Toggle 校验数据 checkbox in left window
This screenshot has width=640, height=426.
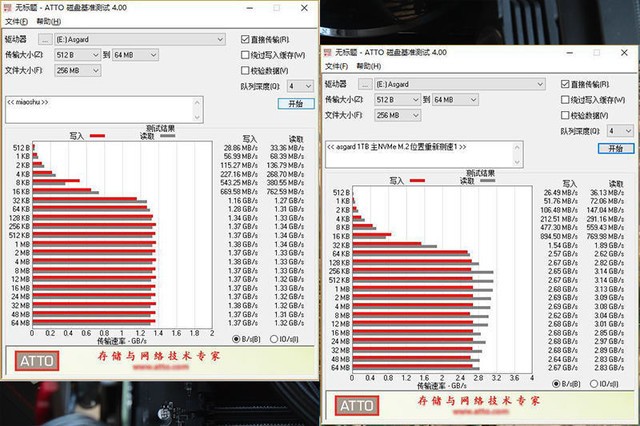245,71
